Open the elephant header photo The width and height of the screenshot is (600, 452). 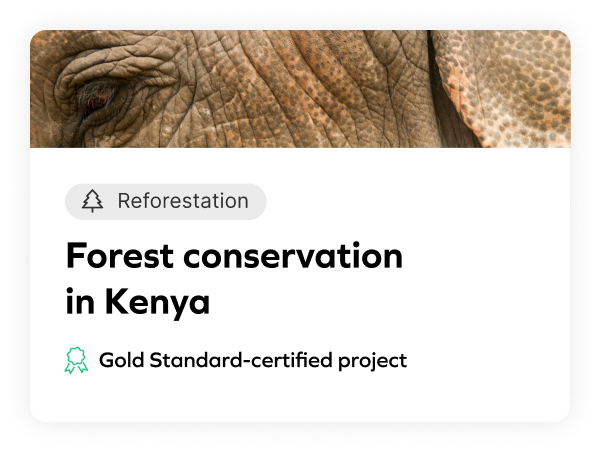[x=300, y=88]
